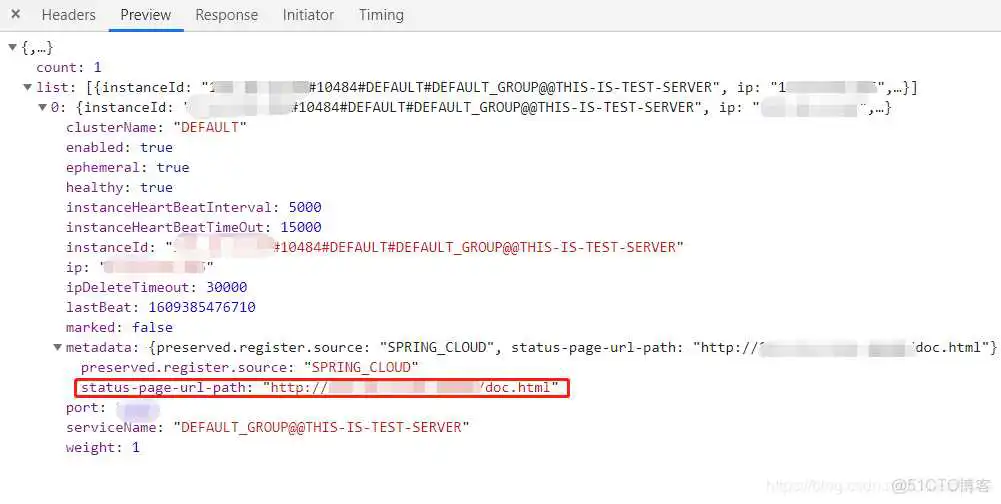
Task: Click the healthy true property row
Action: [119, 187]
